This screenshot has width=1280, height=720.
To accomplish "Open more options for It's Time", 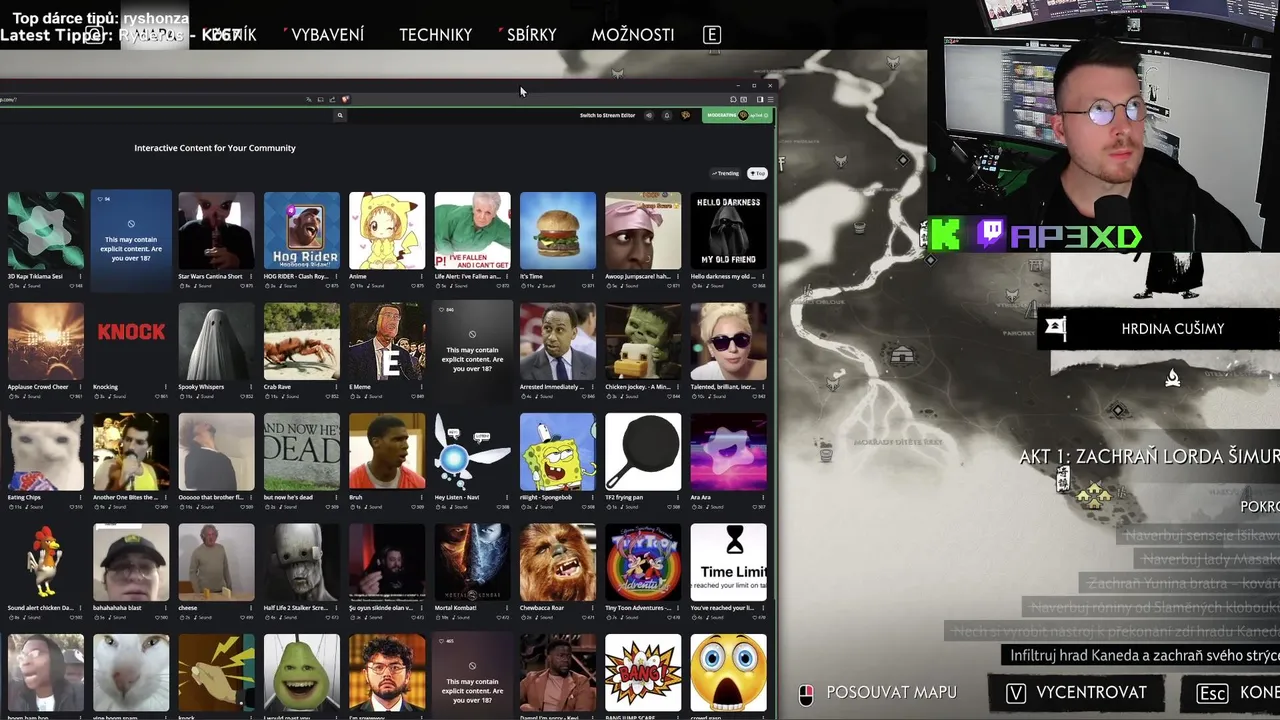I will pos(592,276).
